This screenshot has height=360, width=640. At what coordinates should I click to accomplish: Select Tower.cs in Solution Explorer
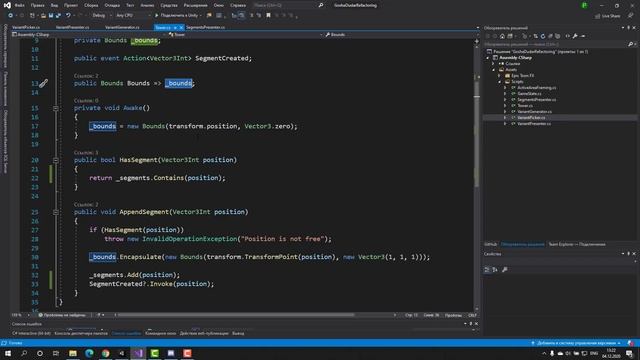click(524, 105)
